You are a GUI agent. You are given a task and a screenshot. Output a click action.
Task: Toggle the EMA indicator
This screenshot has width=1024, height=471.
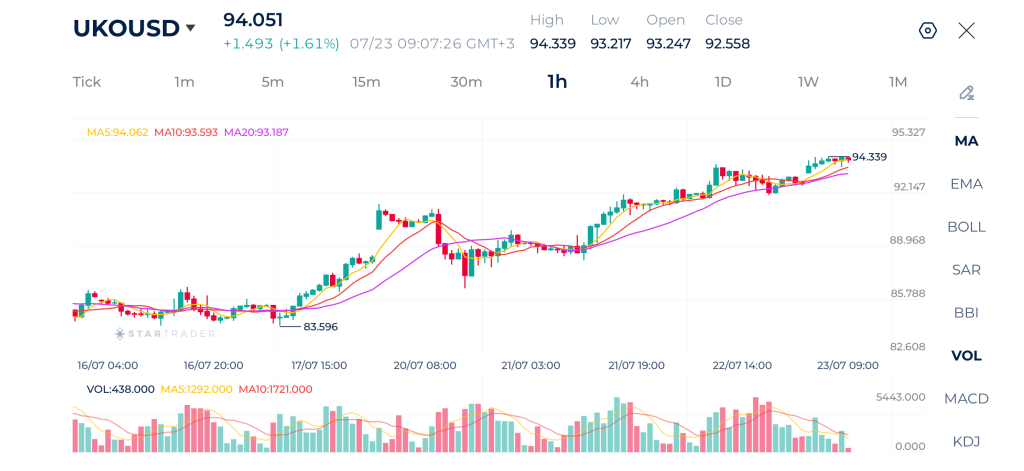tap(967, 184)
